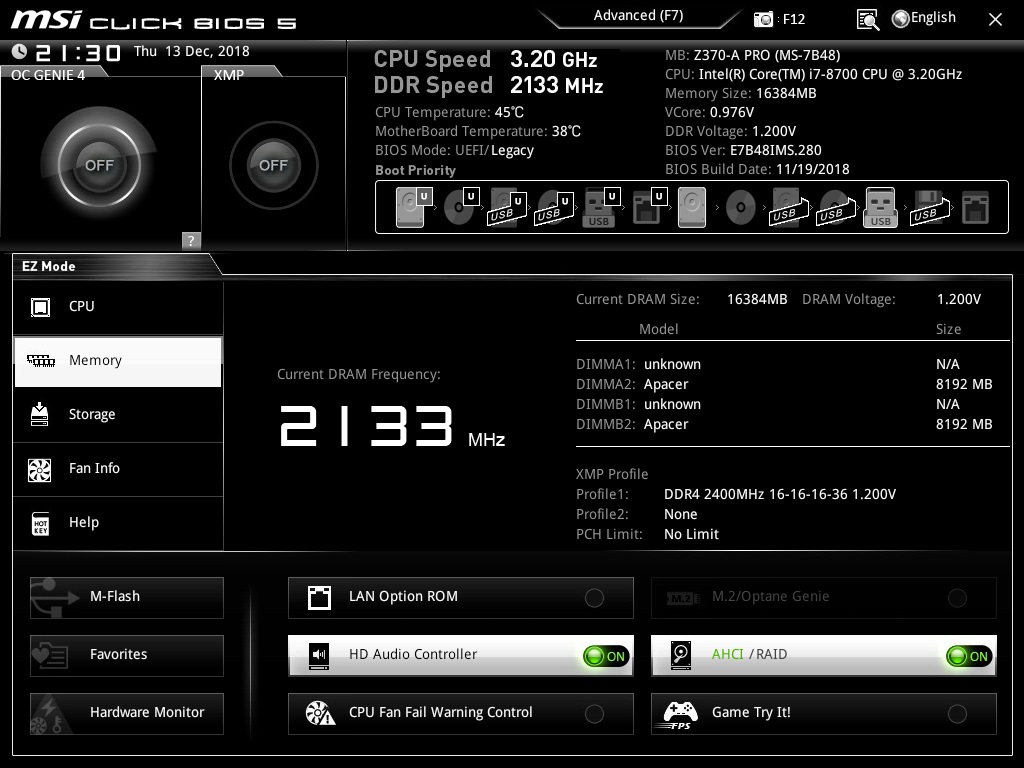
Task: Select UEFI network boot device icon
Action: click(648, 207)
